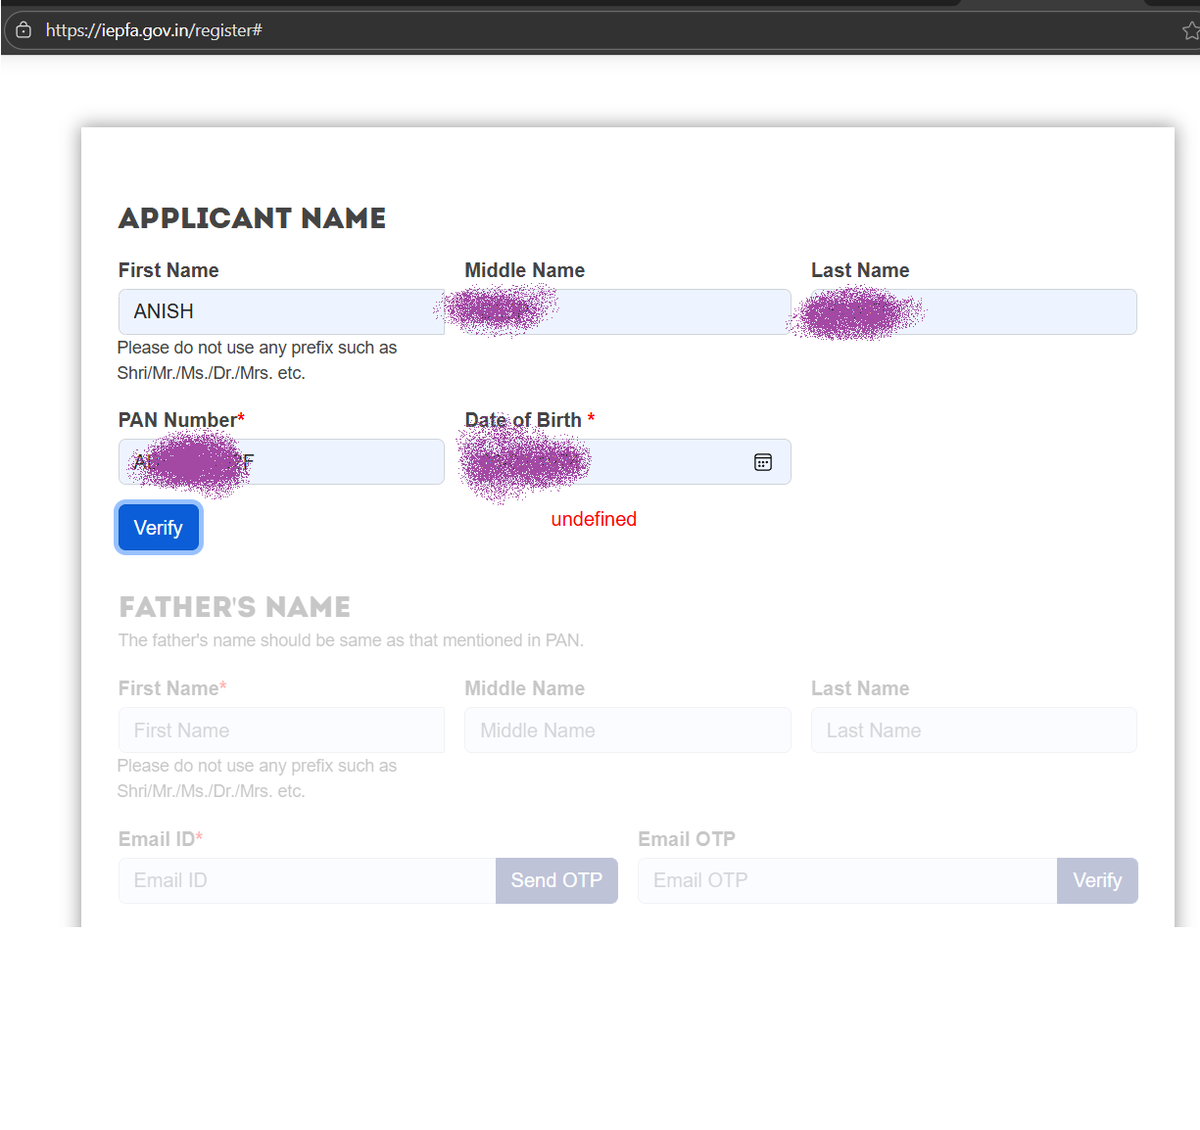Image resolution: width=1200 pixels, height=1130 pixels.
Task: Click the APPLICANT NAME heading
Action: click(x=252, y=218)
